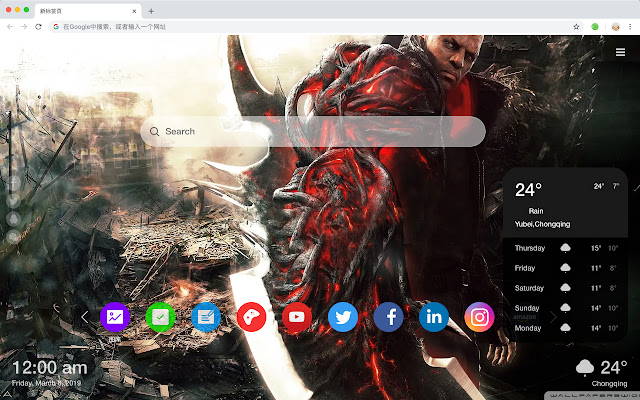The height and width of the screenshot is (400, 640).
Task: Click the green extension icon in toolbar
Action: pyautogui.click(x=595, y=27)
